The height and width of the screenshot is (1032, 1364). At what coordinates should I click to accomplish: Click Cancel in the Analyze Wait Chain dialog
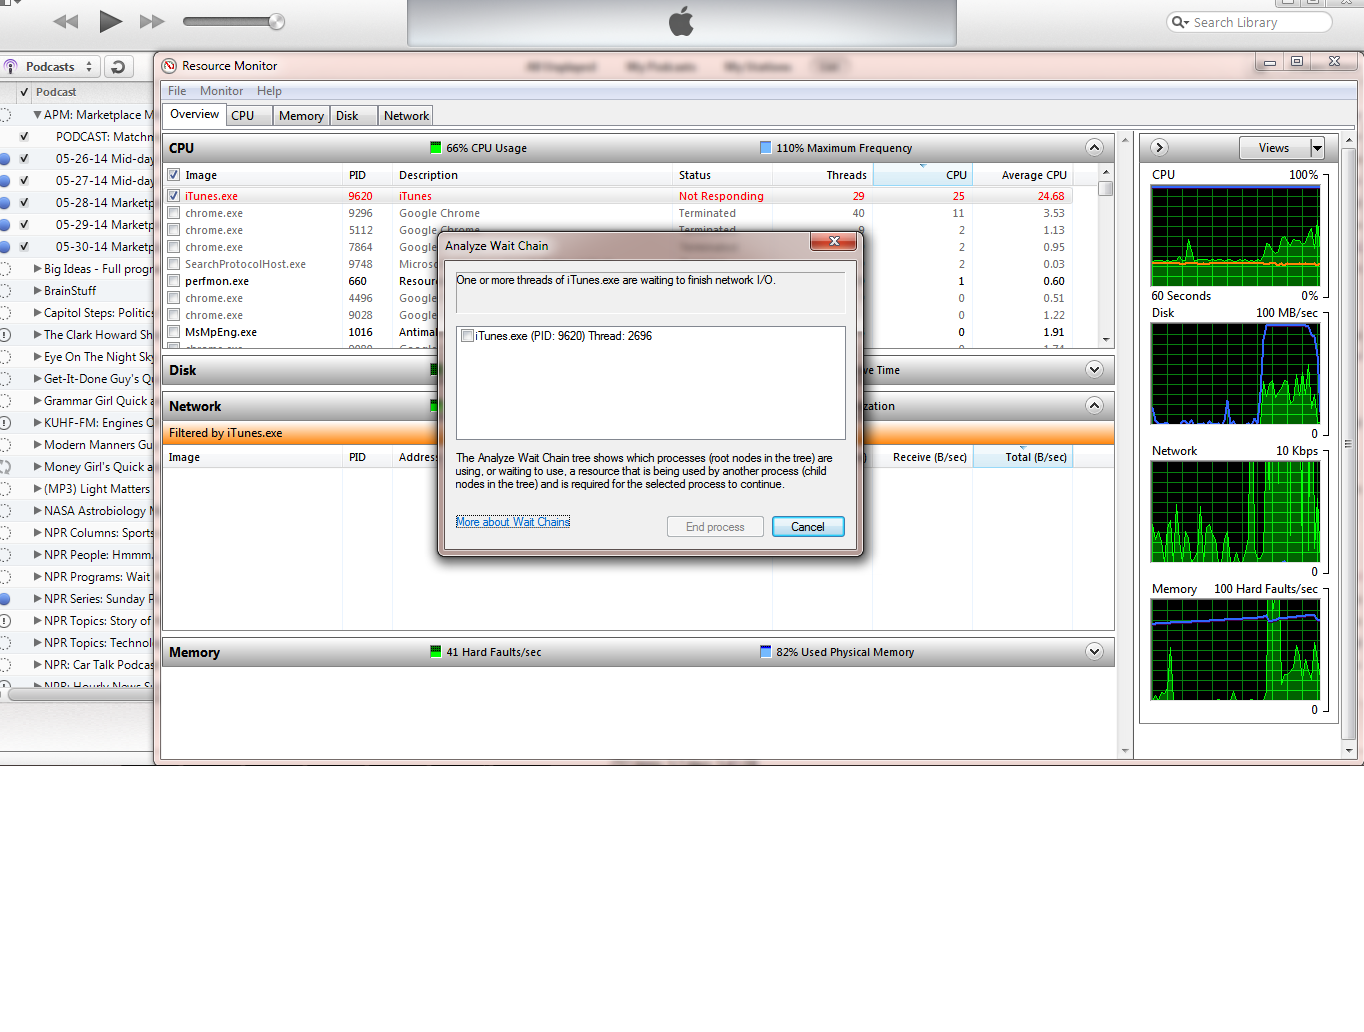pyautogui.click(x=808, y=527)
